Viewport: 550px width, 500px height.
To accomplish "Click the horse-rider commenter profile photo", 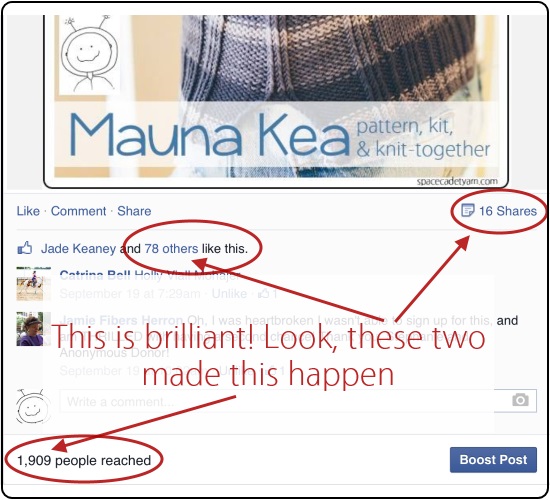I will pyautogui.click(x=33, y=284).
